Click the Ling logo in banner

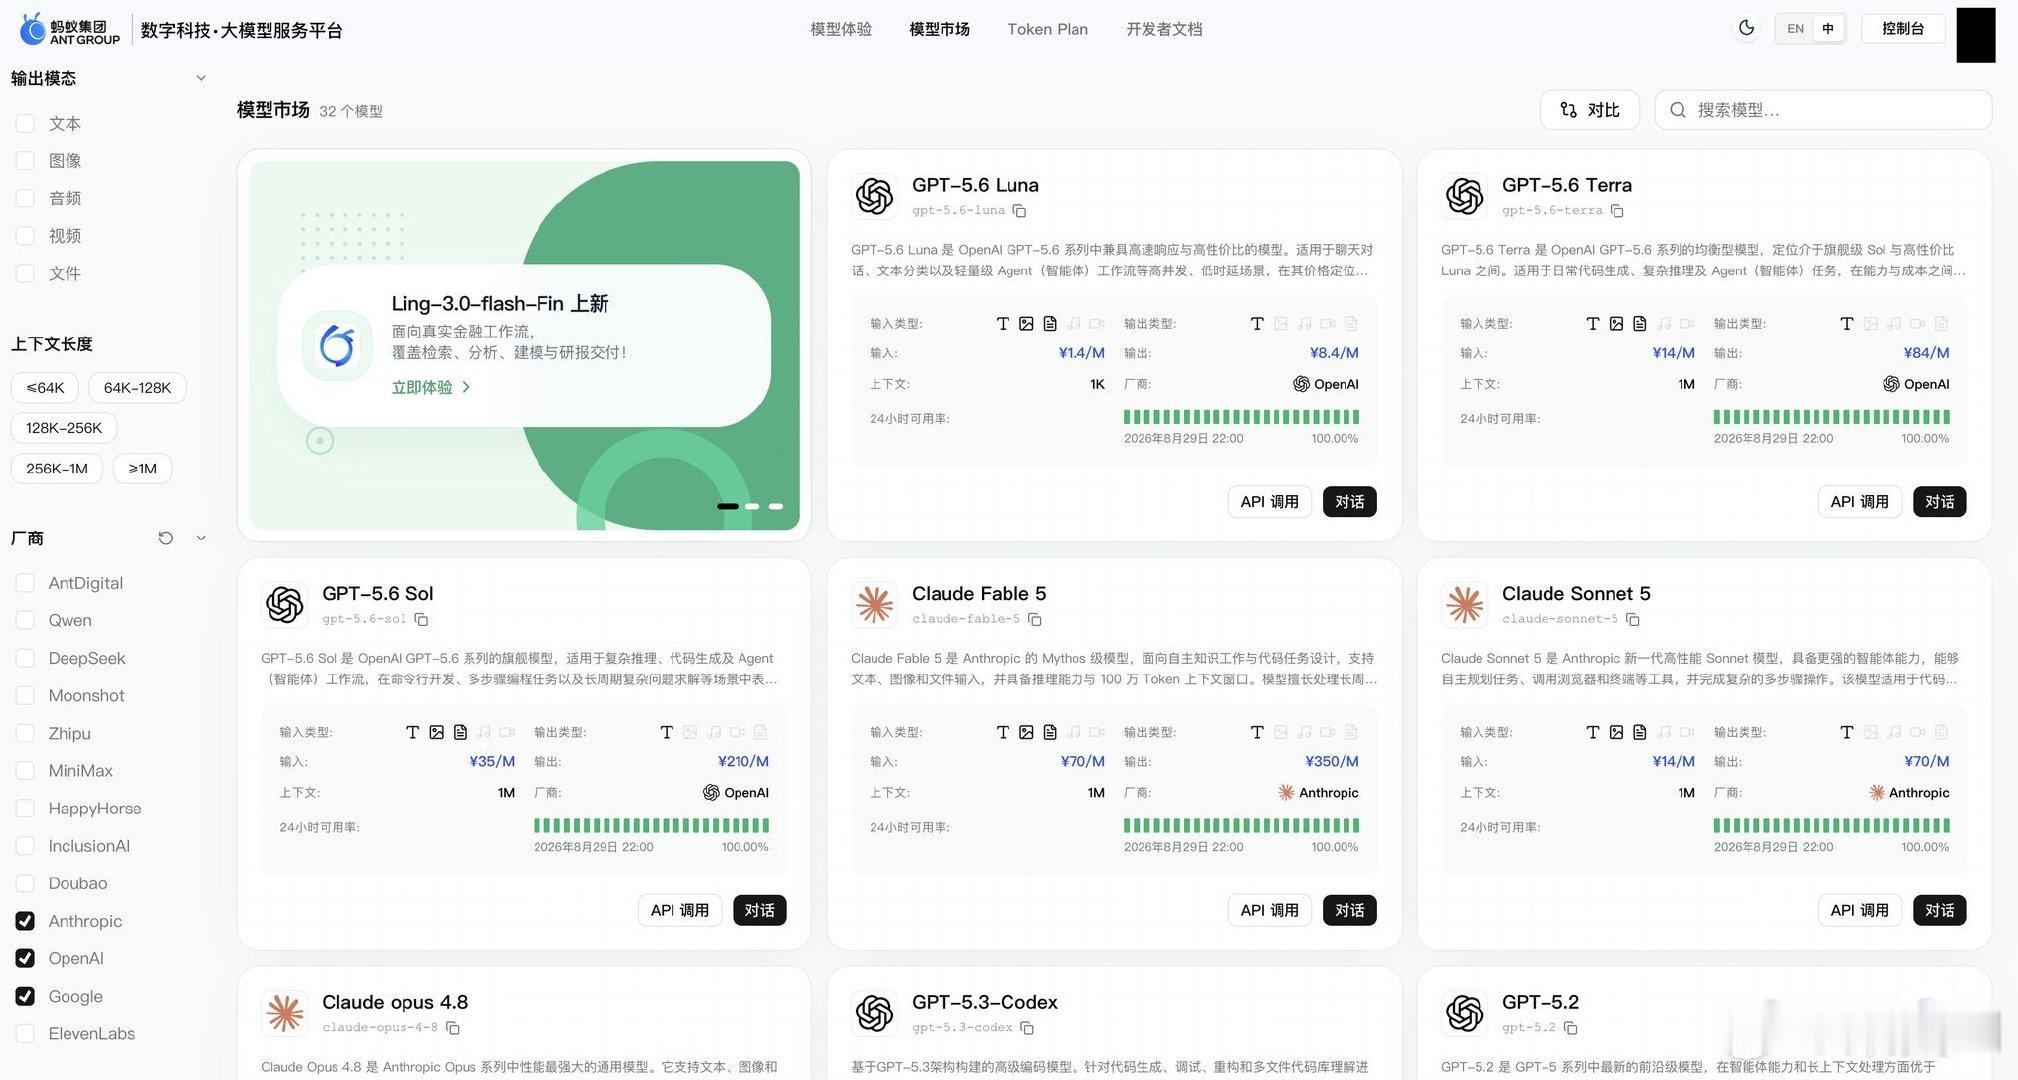(x=337, y=346)
